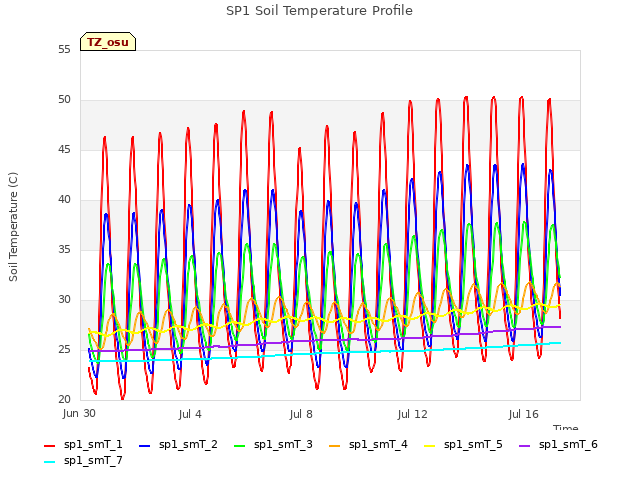This screenshot has height=480, width=640.
Task: Click the 55 y-axis tick label
Action: tap(64, 50)
